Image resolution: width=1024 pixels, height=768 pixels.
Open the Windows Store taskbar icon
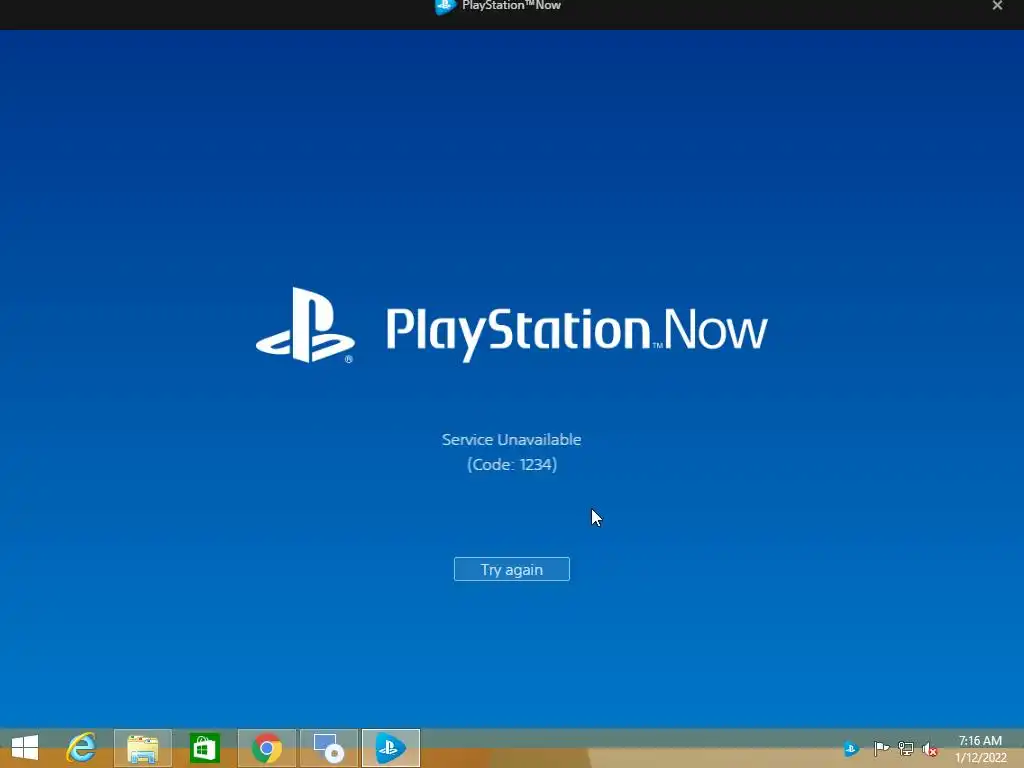(x=204, y=748)
